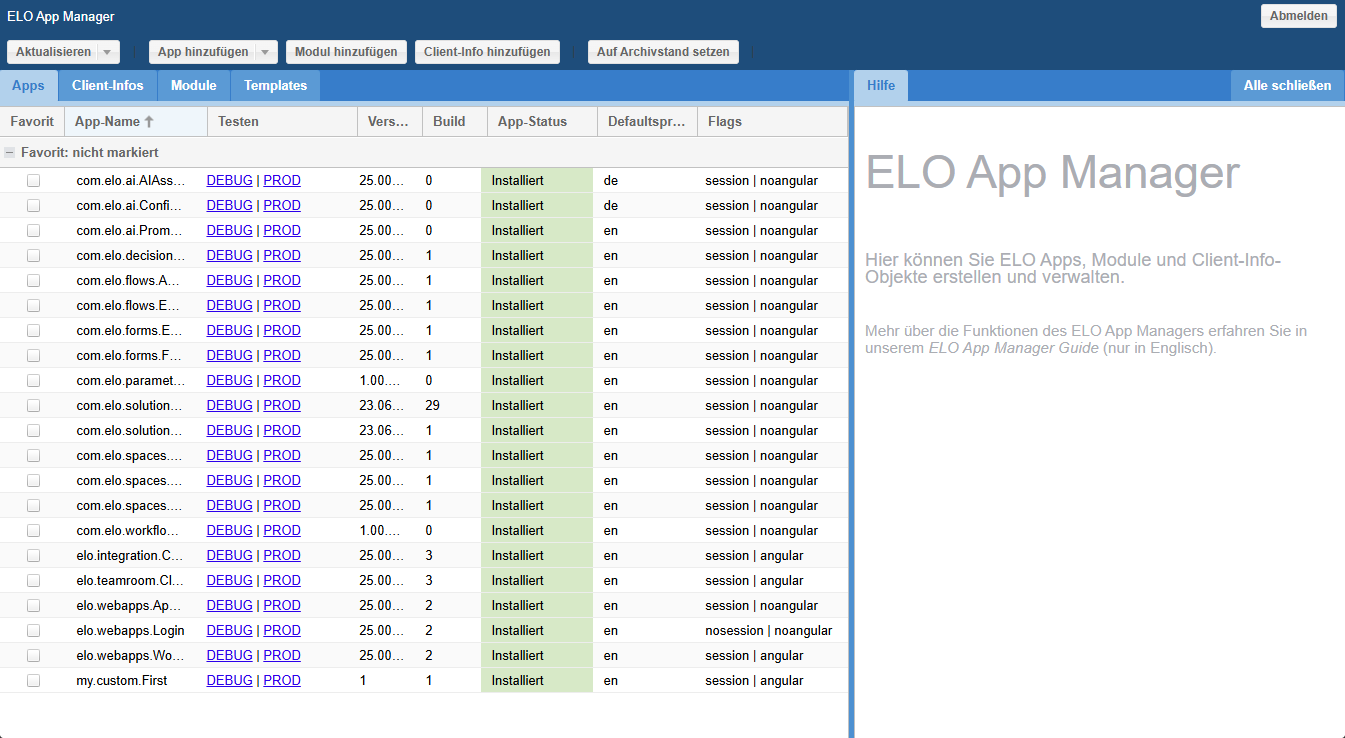Mark com.elo.ai.AIAss... as favorite checkbox

coord(33,181)
